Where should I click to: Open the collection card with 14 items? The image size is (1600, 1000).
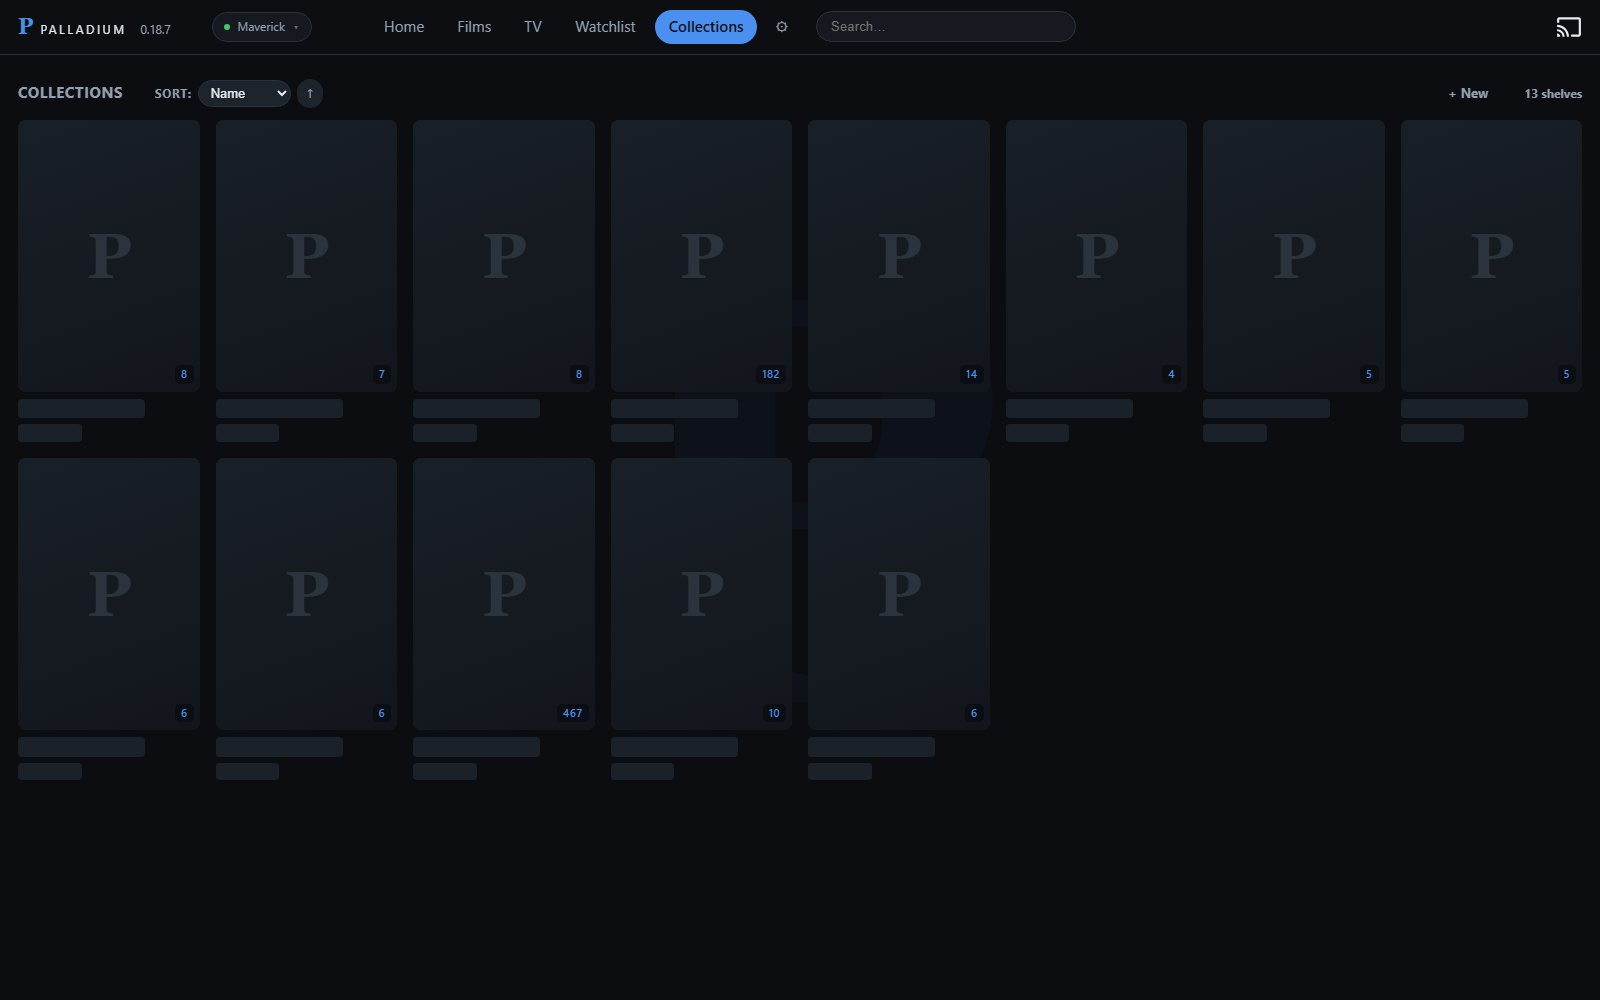899,256
